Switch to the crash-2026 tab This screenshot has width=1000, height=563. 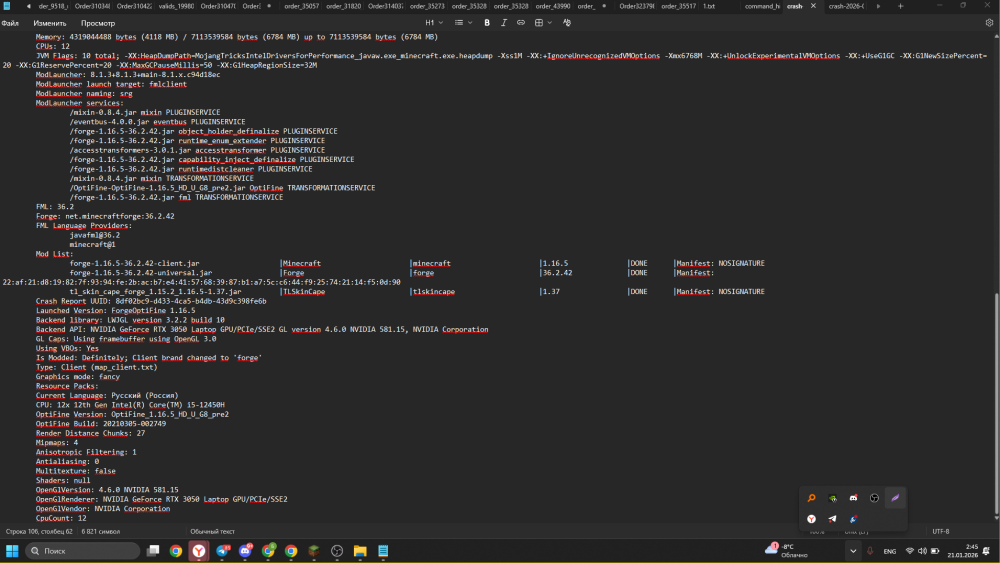pyautogui.click(x=846, y=6)
